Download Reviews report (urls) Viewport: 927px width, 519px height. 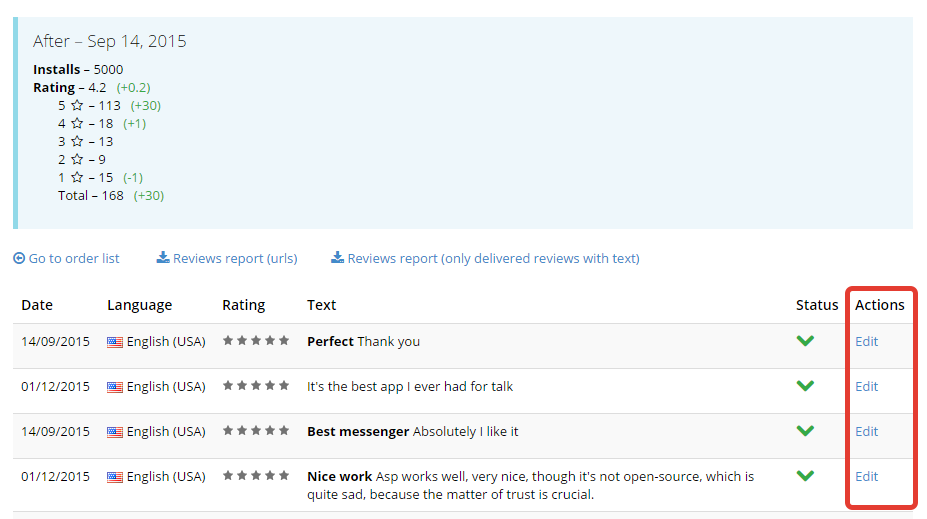235,258
